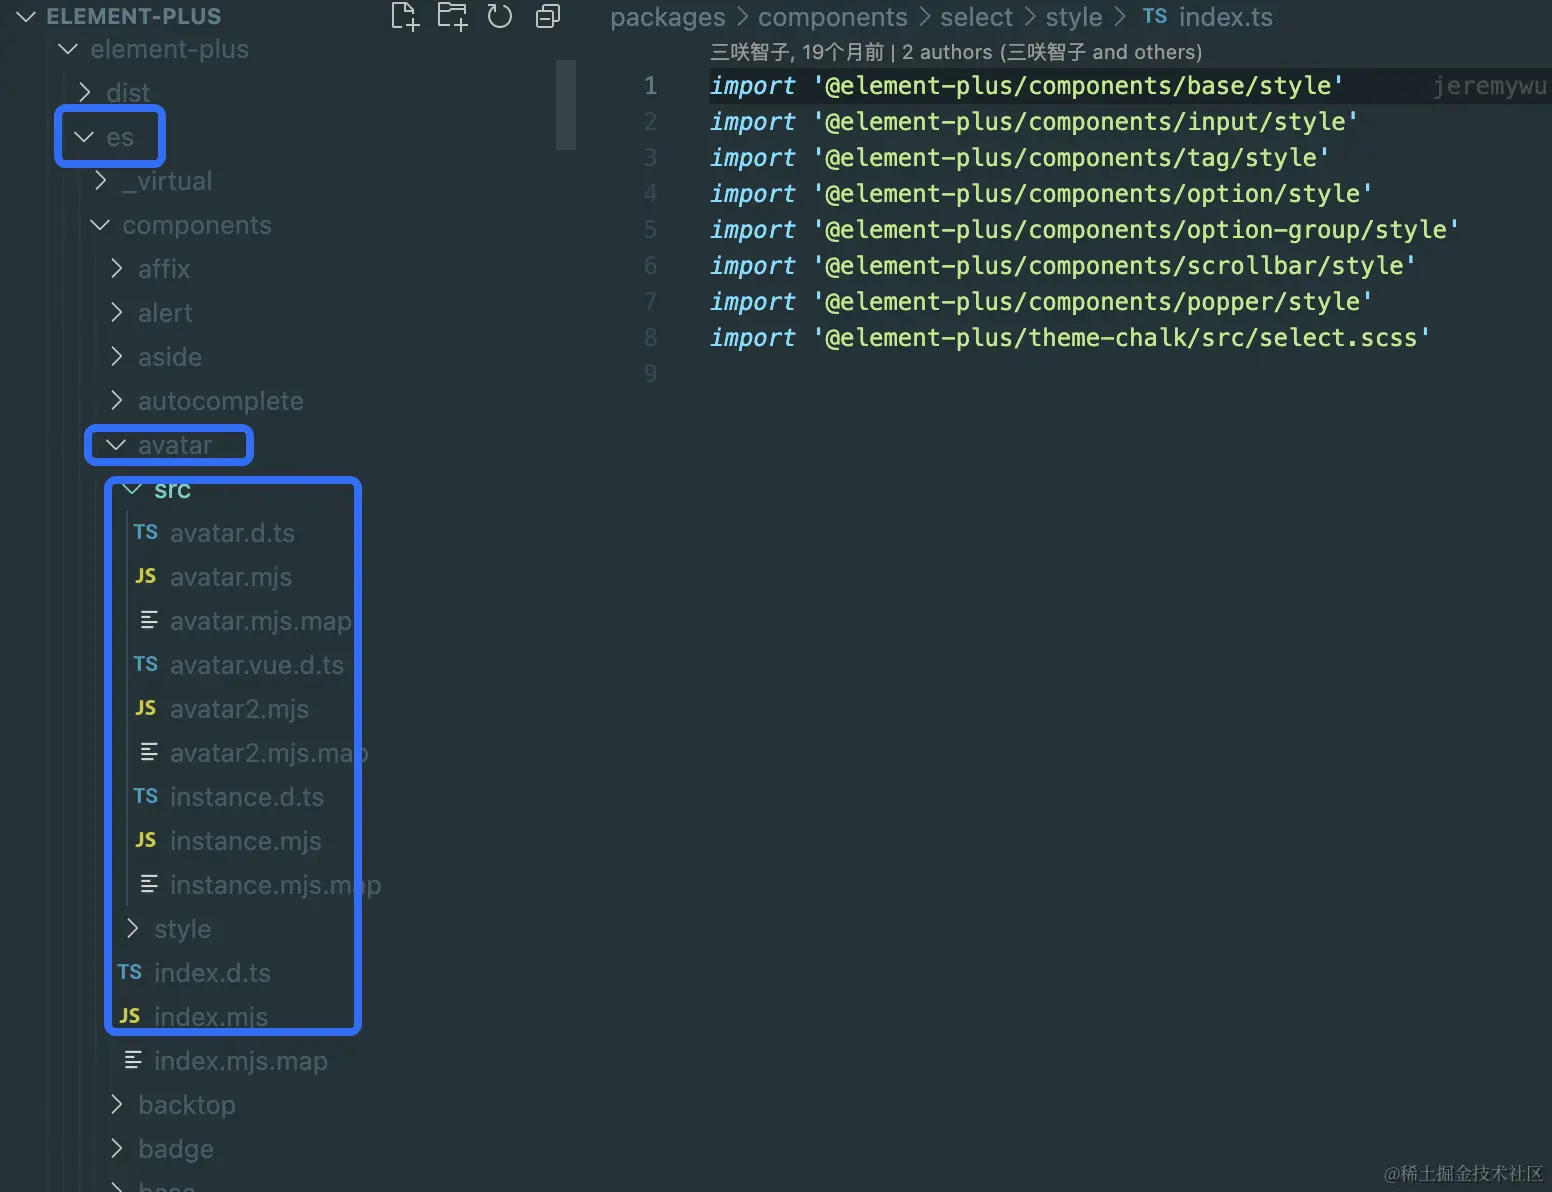Click the select.scss import path on line 8
The width and height of the screenshot is (1552, 1192).
click(x=1121, y=338)
